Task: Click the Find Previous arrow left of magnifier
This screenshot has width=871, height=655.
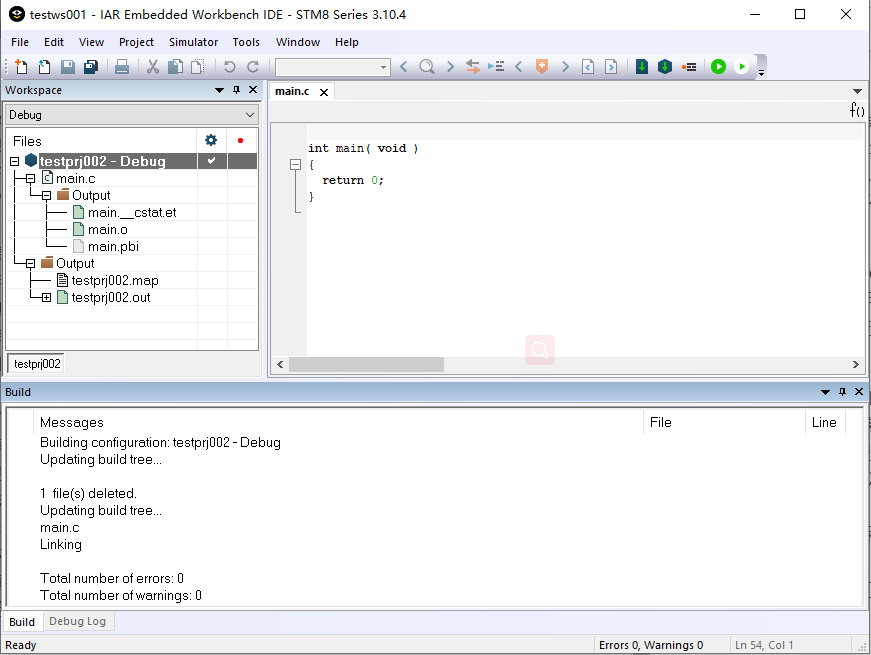Action: (404, 67)
